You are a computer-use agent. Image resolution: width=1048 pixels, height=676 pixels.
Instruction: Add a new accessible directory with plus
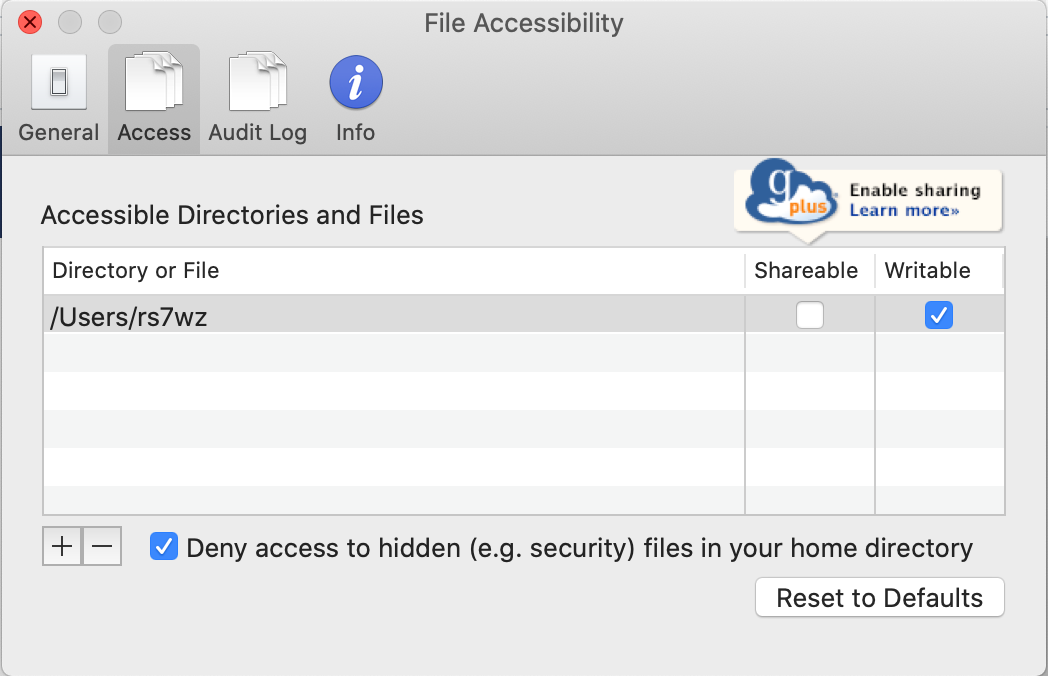click(x=62, y=547)
